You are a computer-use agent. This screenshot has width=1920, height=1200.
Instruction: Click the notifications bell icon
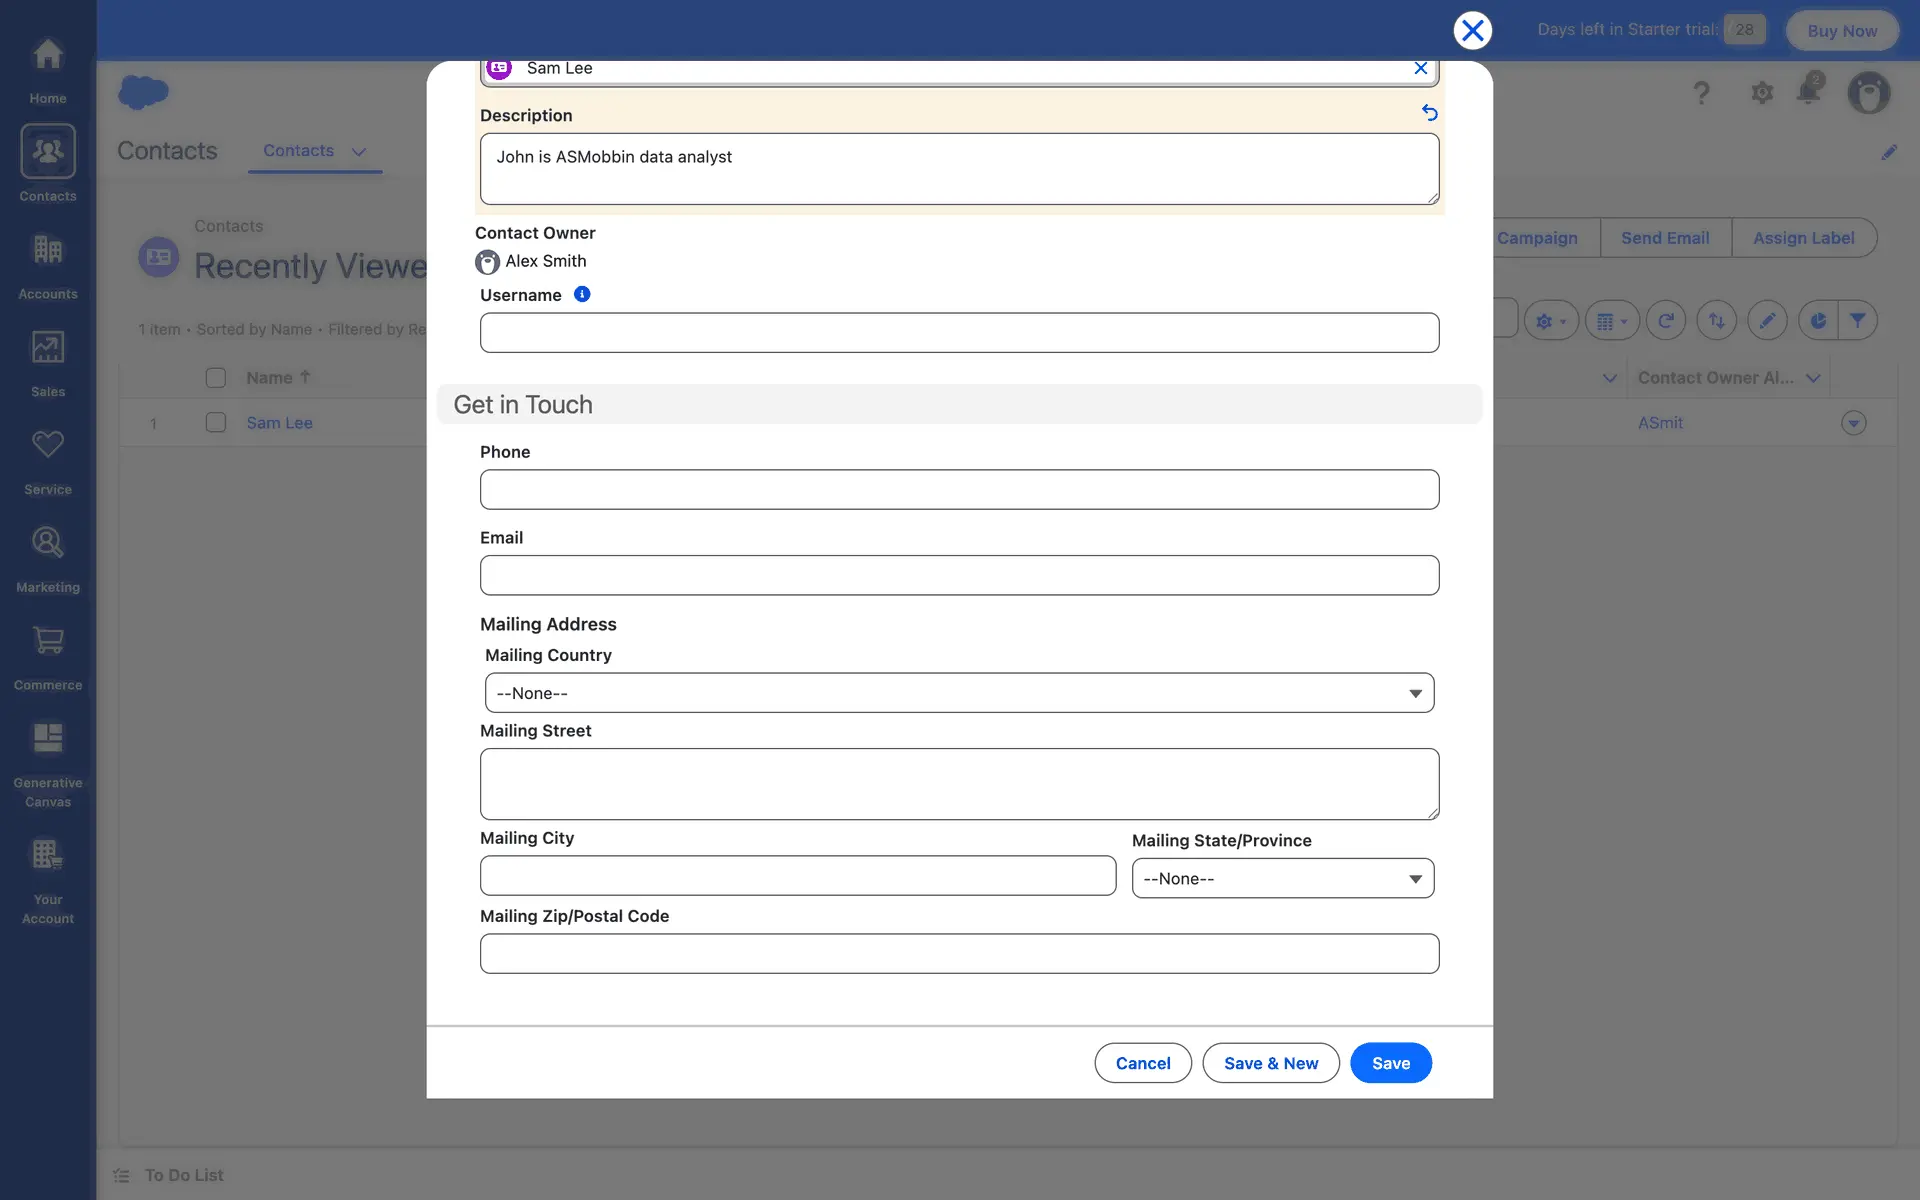click(1809, 91)
